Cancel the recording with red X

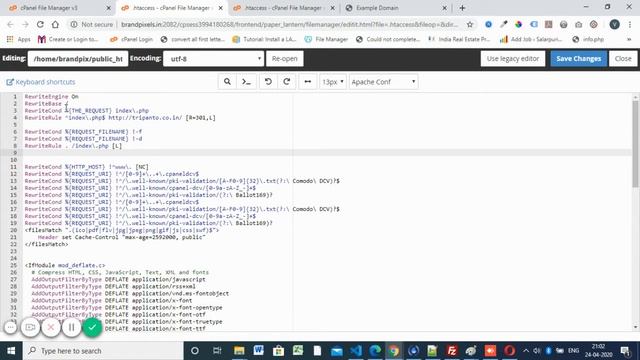[x=51, y=327]
